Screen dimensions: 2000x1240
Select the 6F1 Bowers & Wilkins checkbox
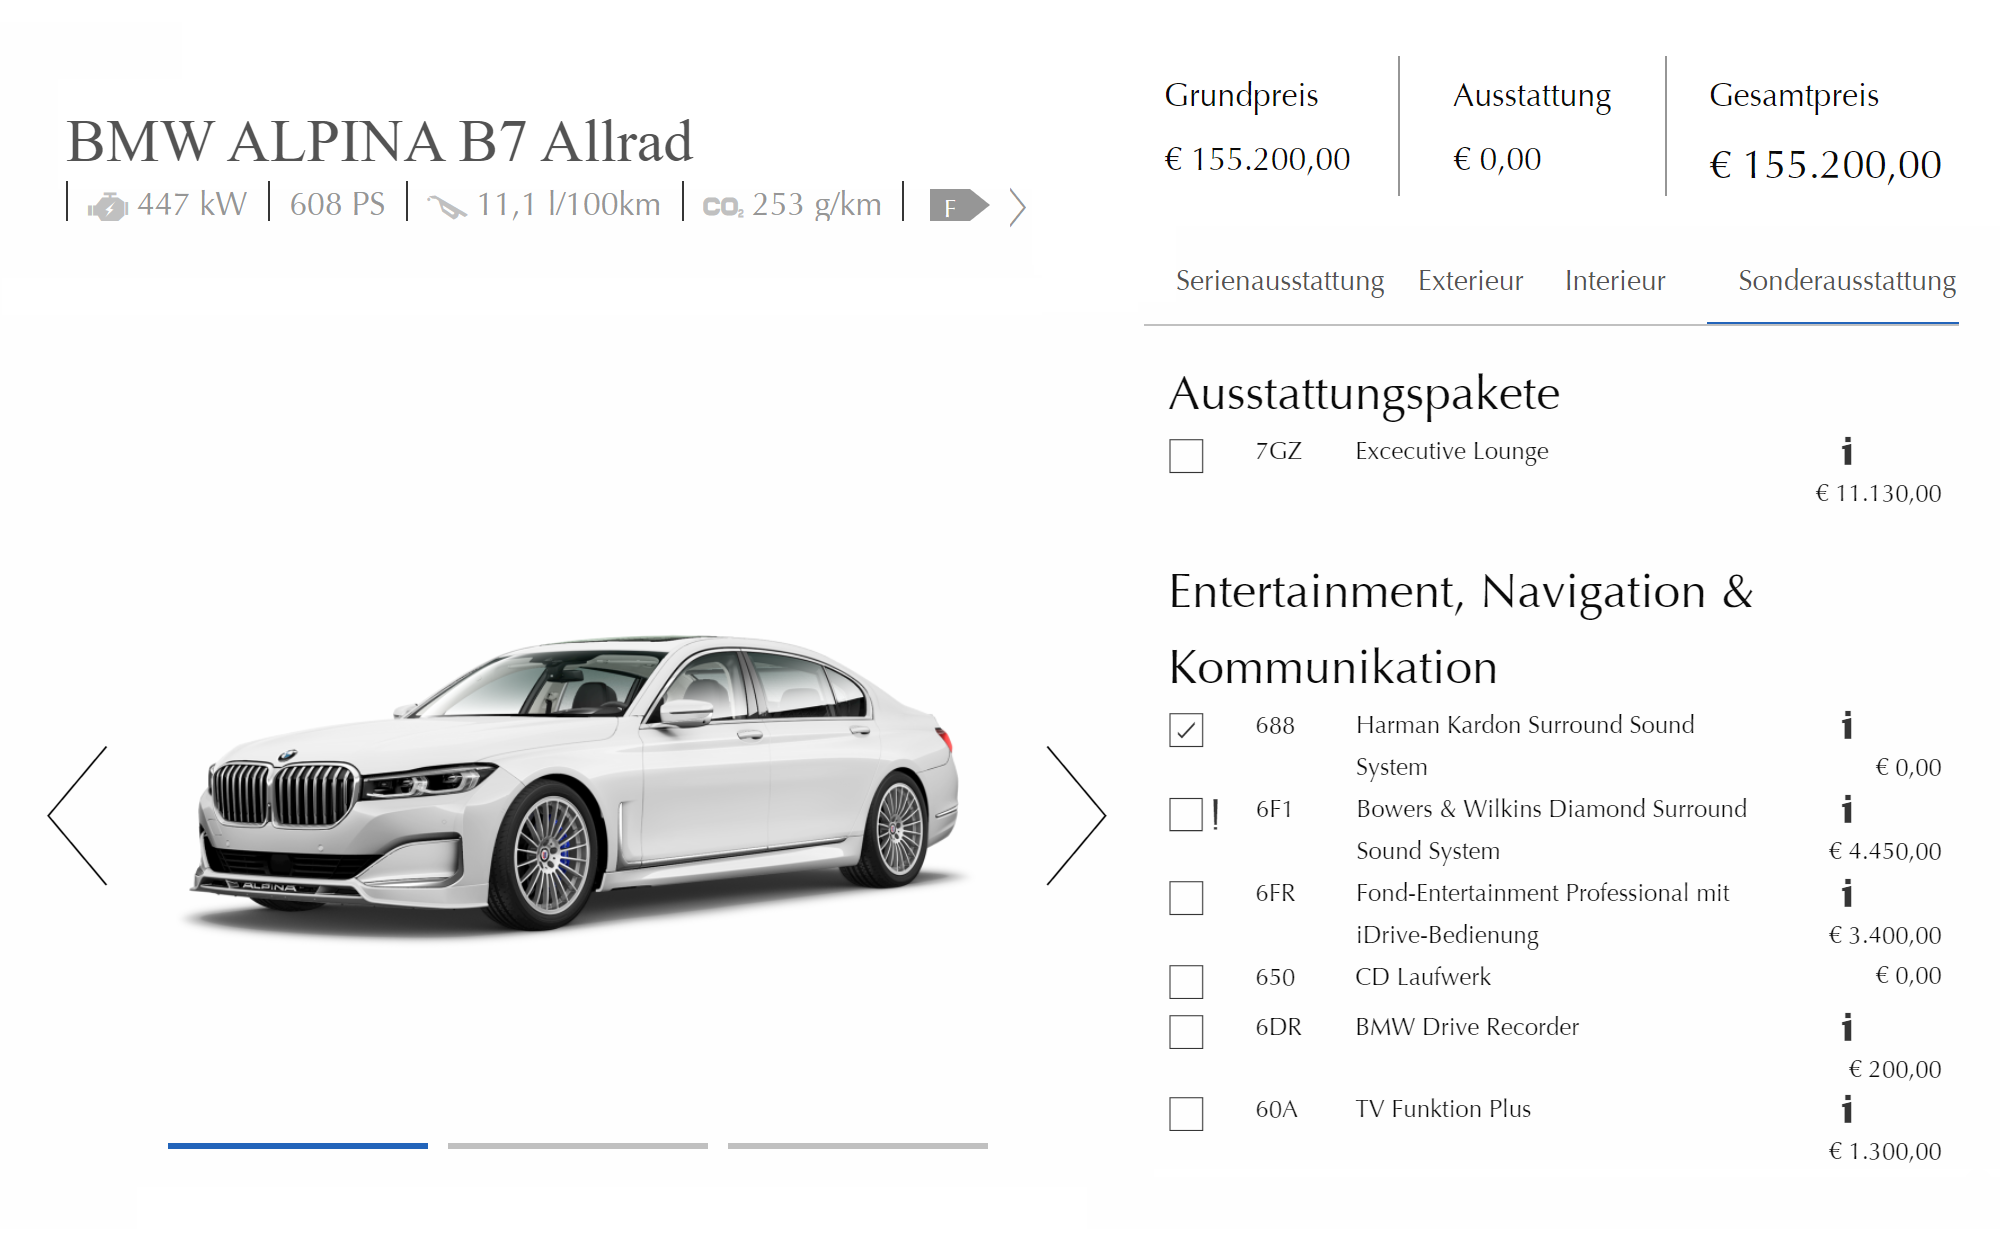[x=1186, y=814]
